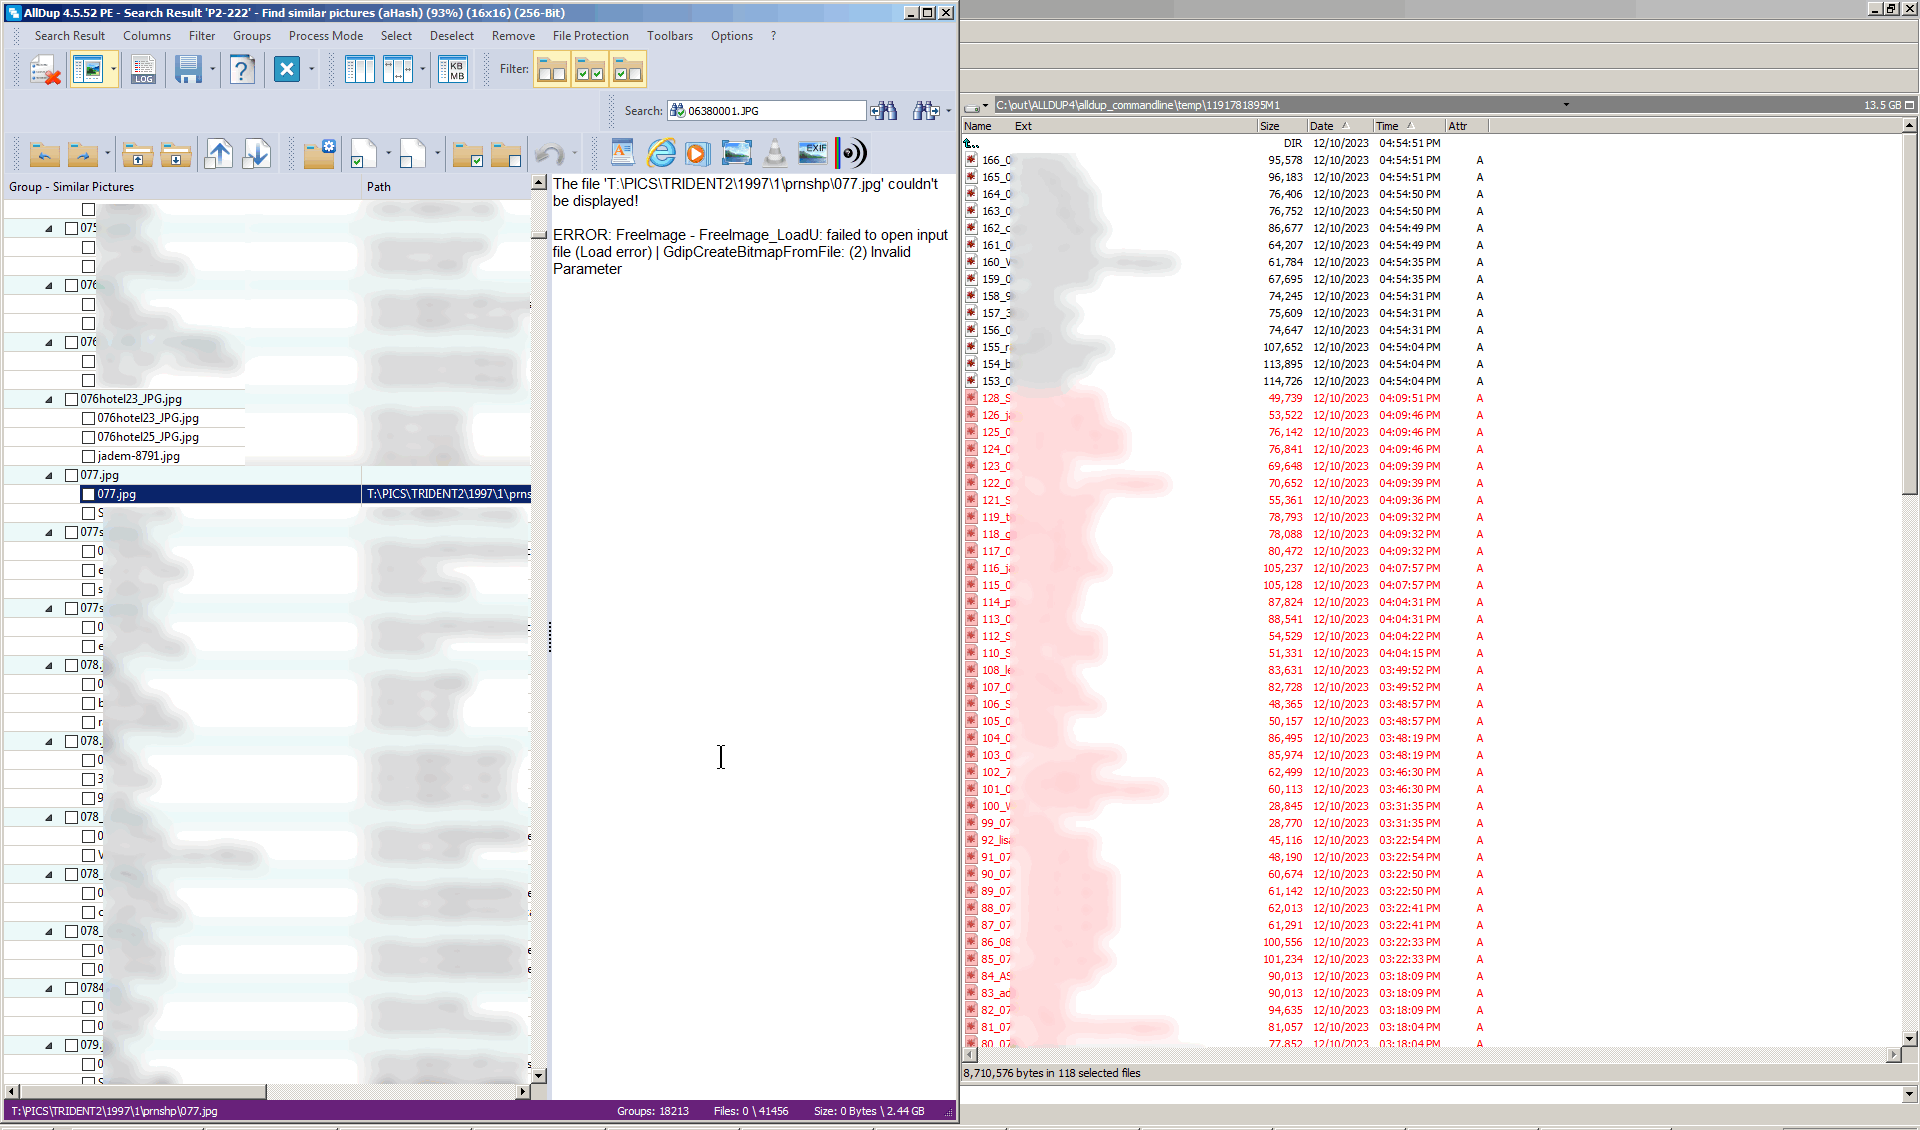Screen dimensions: 1920x1130
Task: Click the save search result floppy icon
Action: point(188,70)
